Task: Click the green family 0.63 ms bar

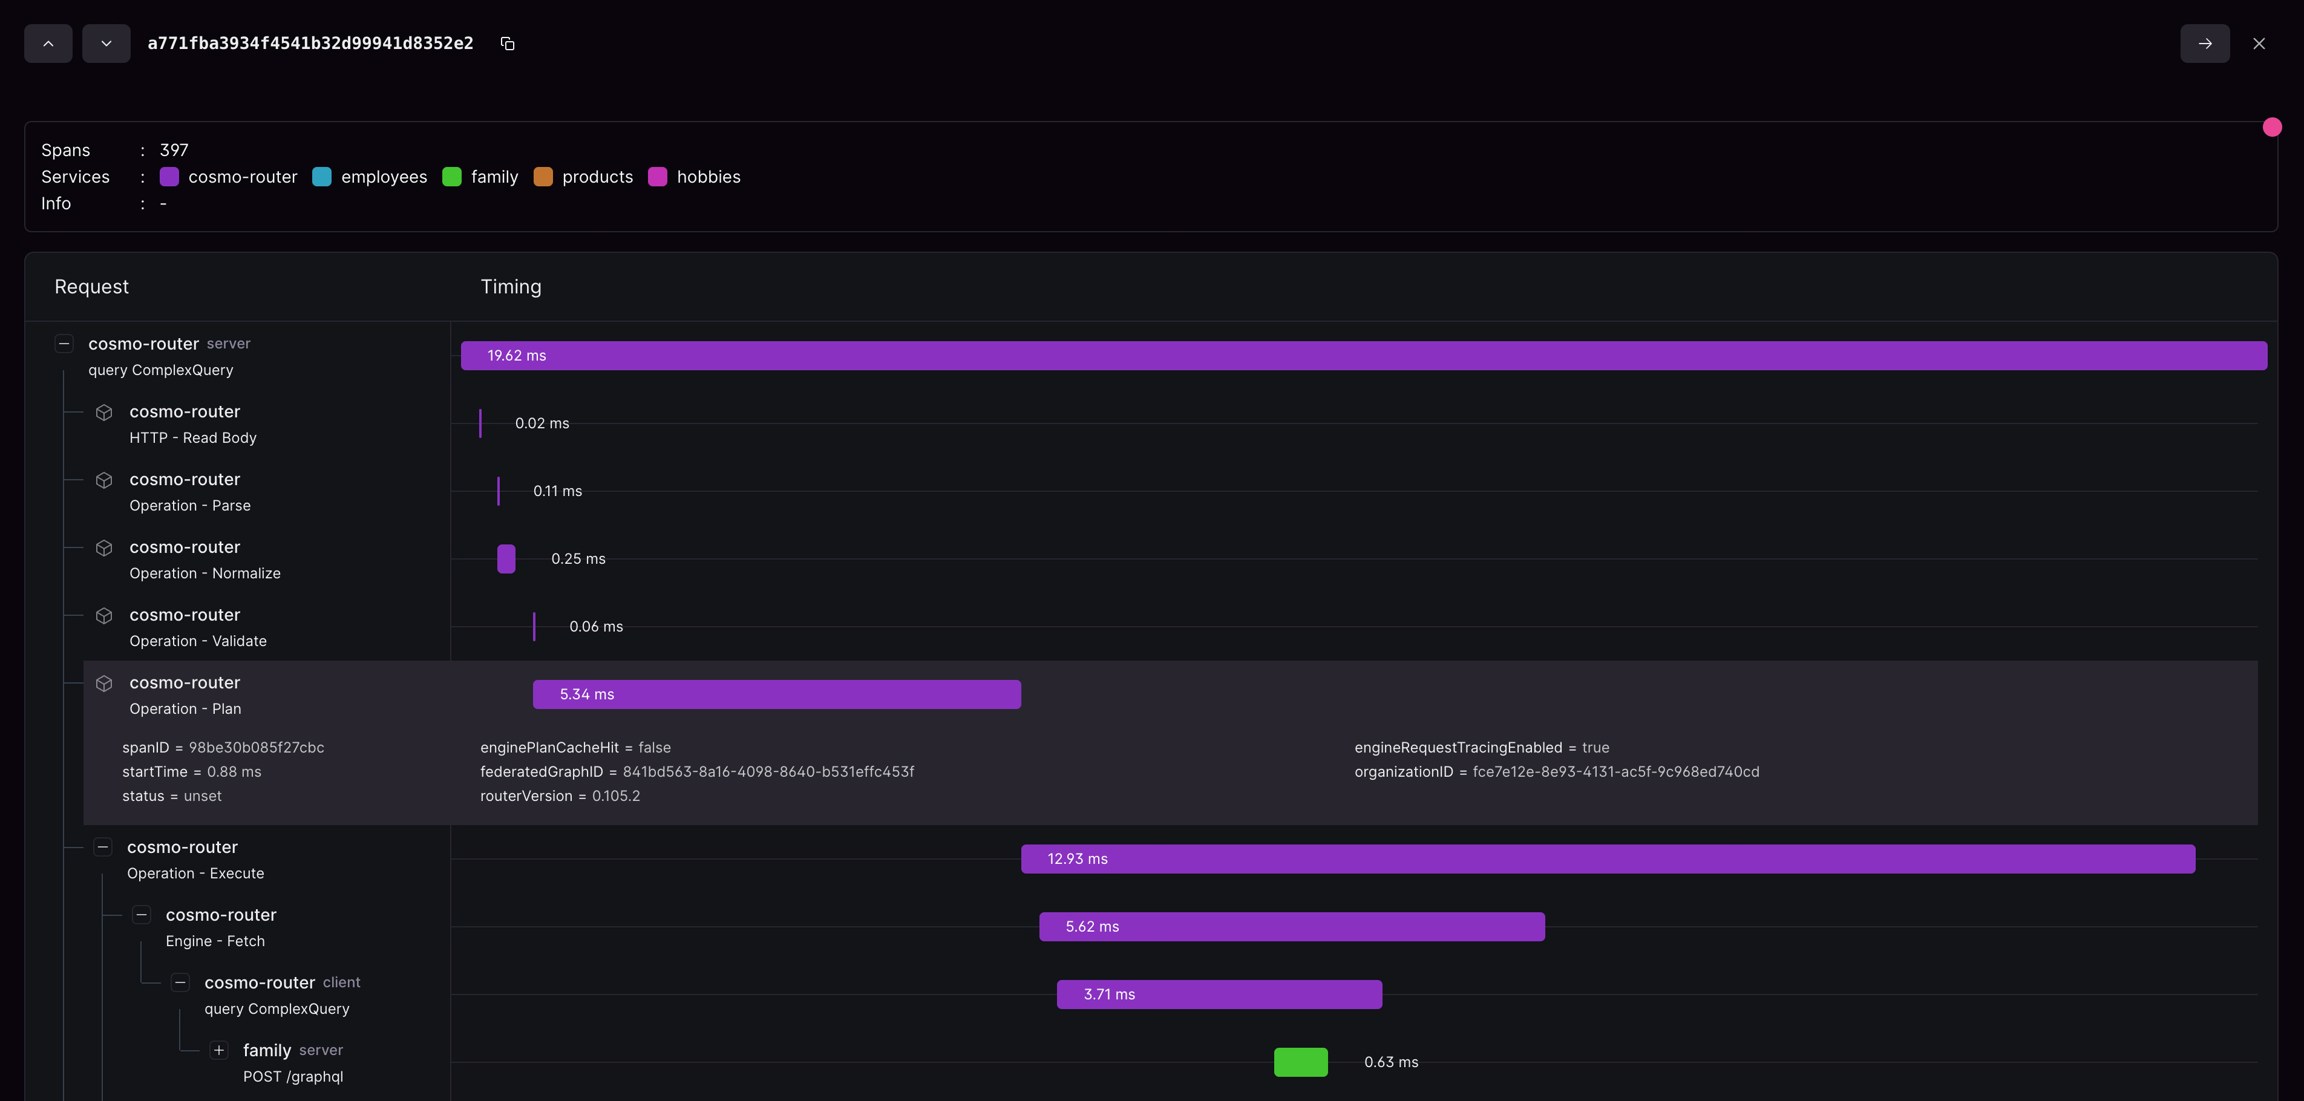Action: coord(1300,1062)
